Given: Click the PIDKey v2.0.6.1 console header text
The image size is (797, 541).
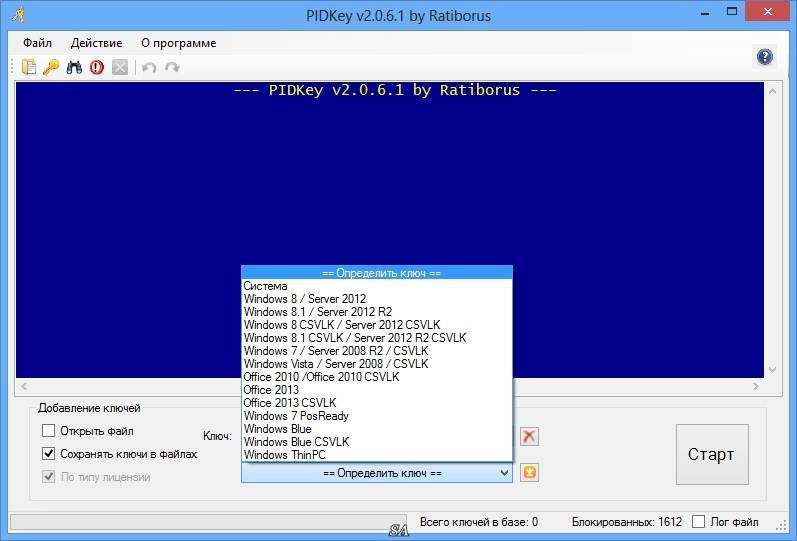Looking at the screenshot, I should click(x=395, y=91).
